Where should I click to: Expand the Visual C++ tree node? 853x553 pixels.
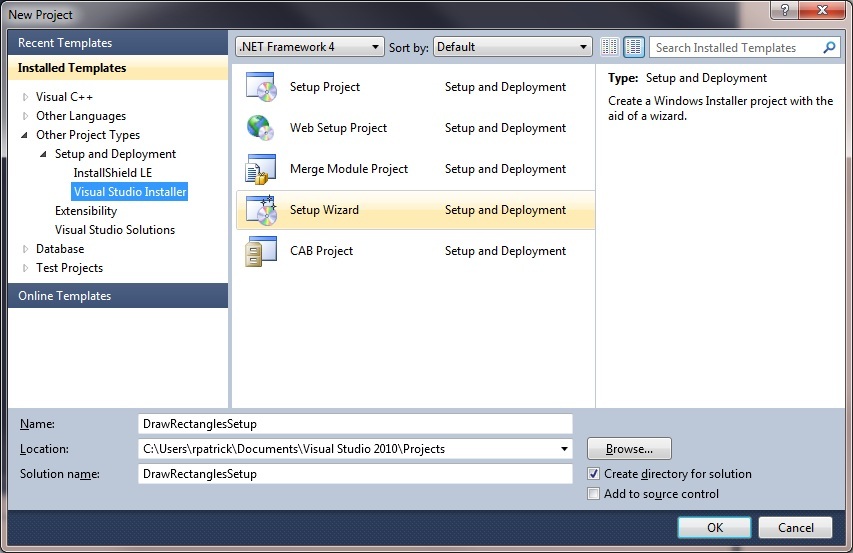(x=26, y=97)
